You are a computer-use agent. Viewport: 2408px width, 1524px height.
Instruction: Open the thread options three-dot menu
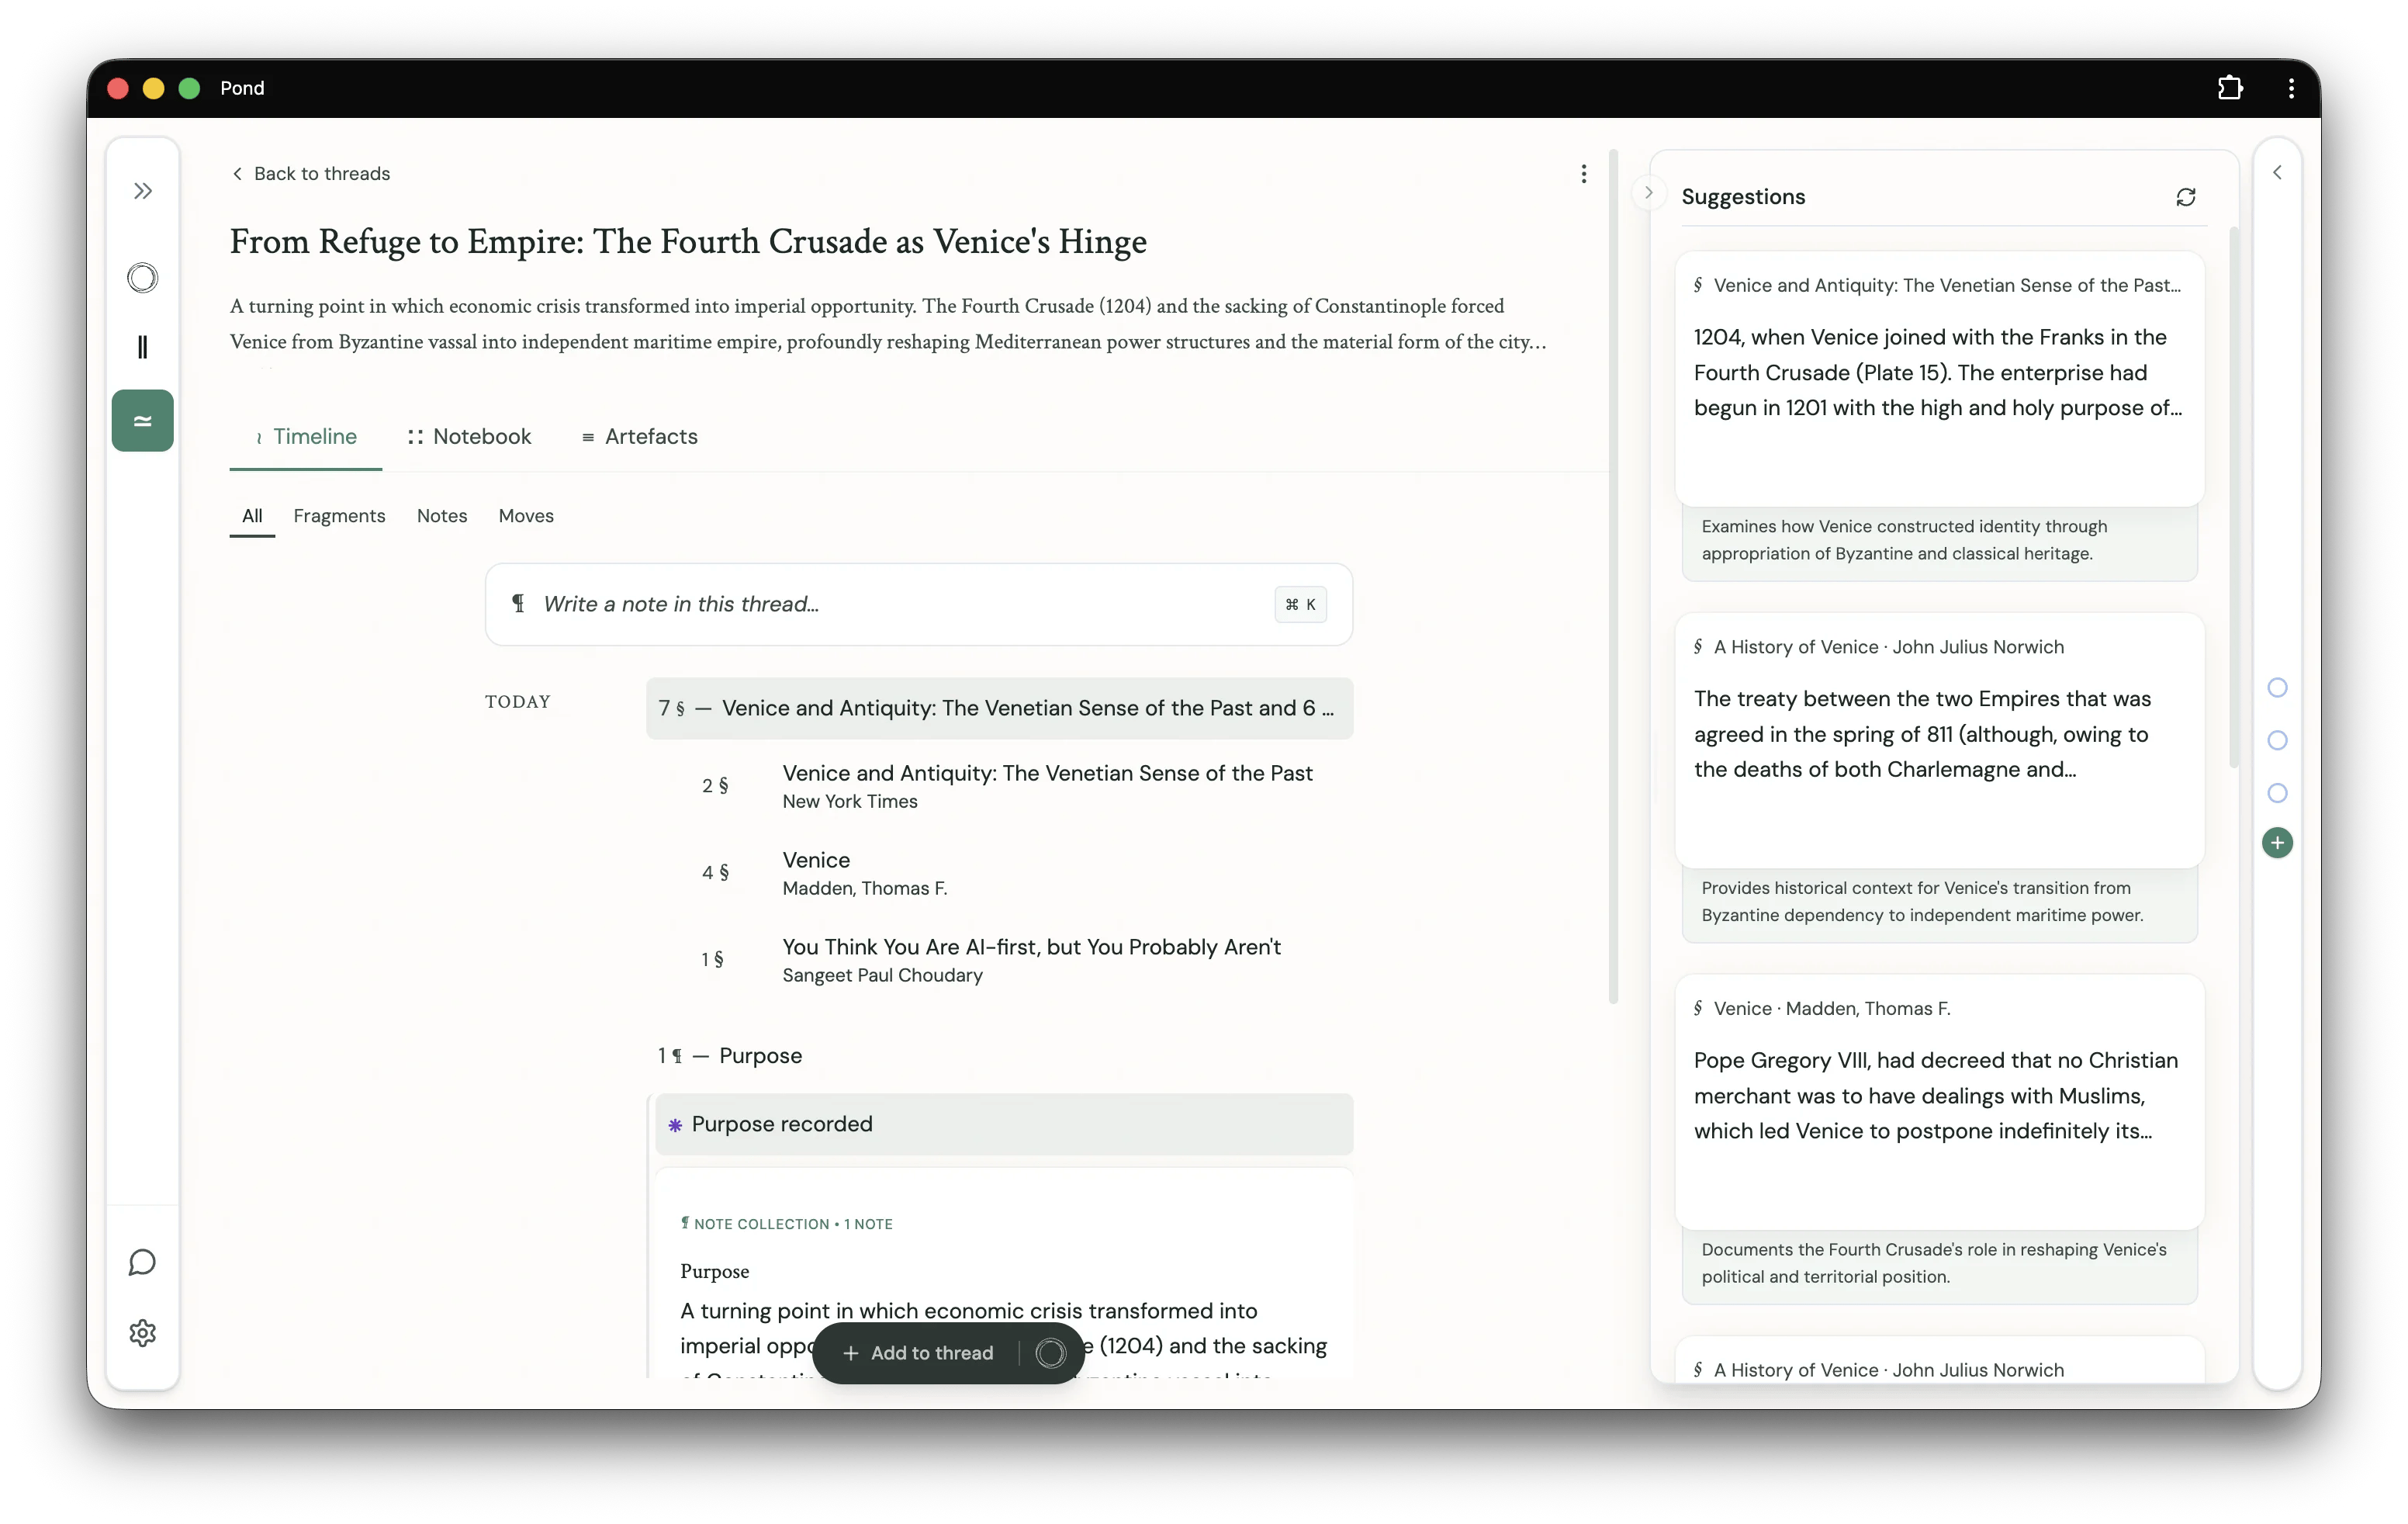(x=1584, y=174)
